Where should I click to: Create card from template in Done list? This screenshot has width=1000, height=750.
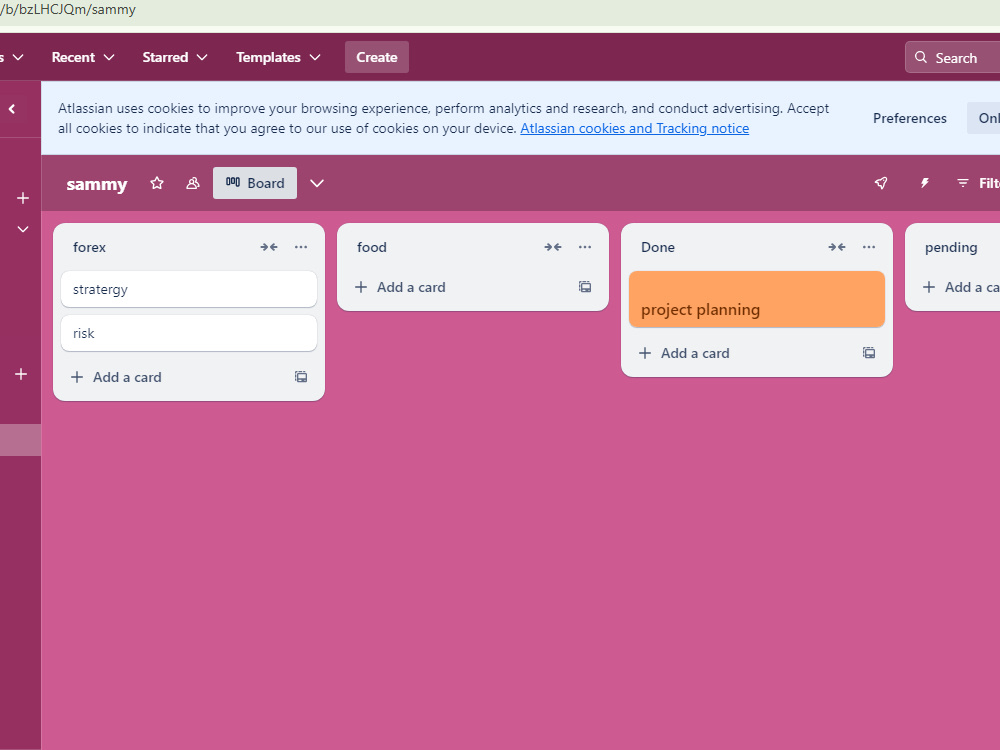[869, 353]
